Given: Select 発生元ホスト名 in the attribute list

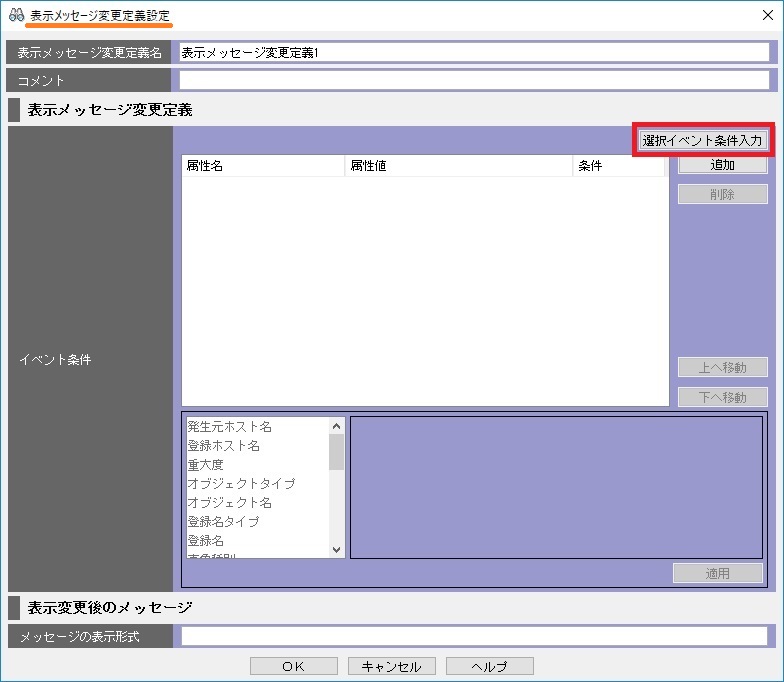Looking at the screenshot, I should pos(230,427).
